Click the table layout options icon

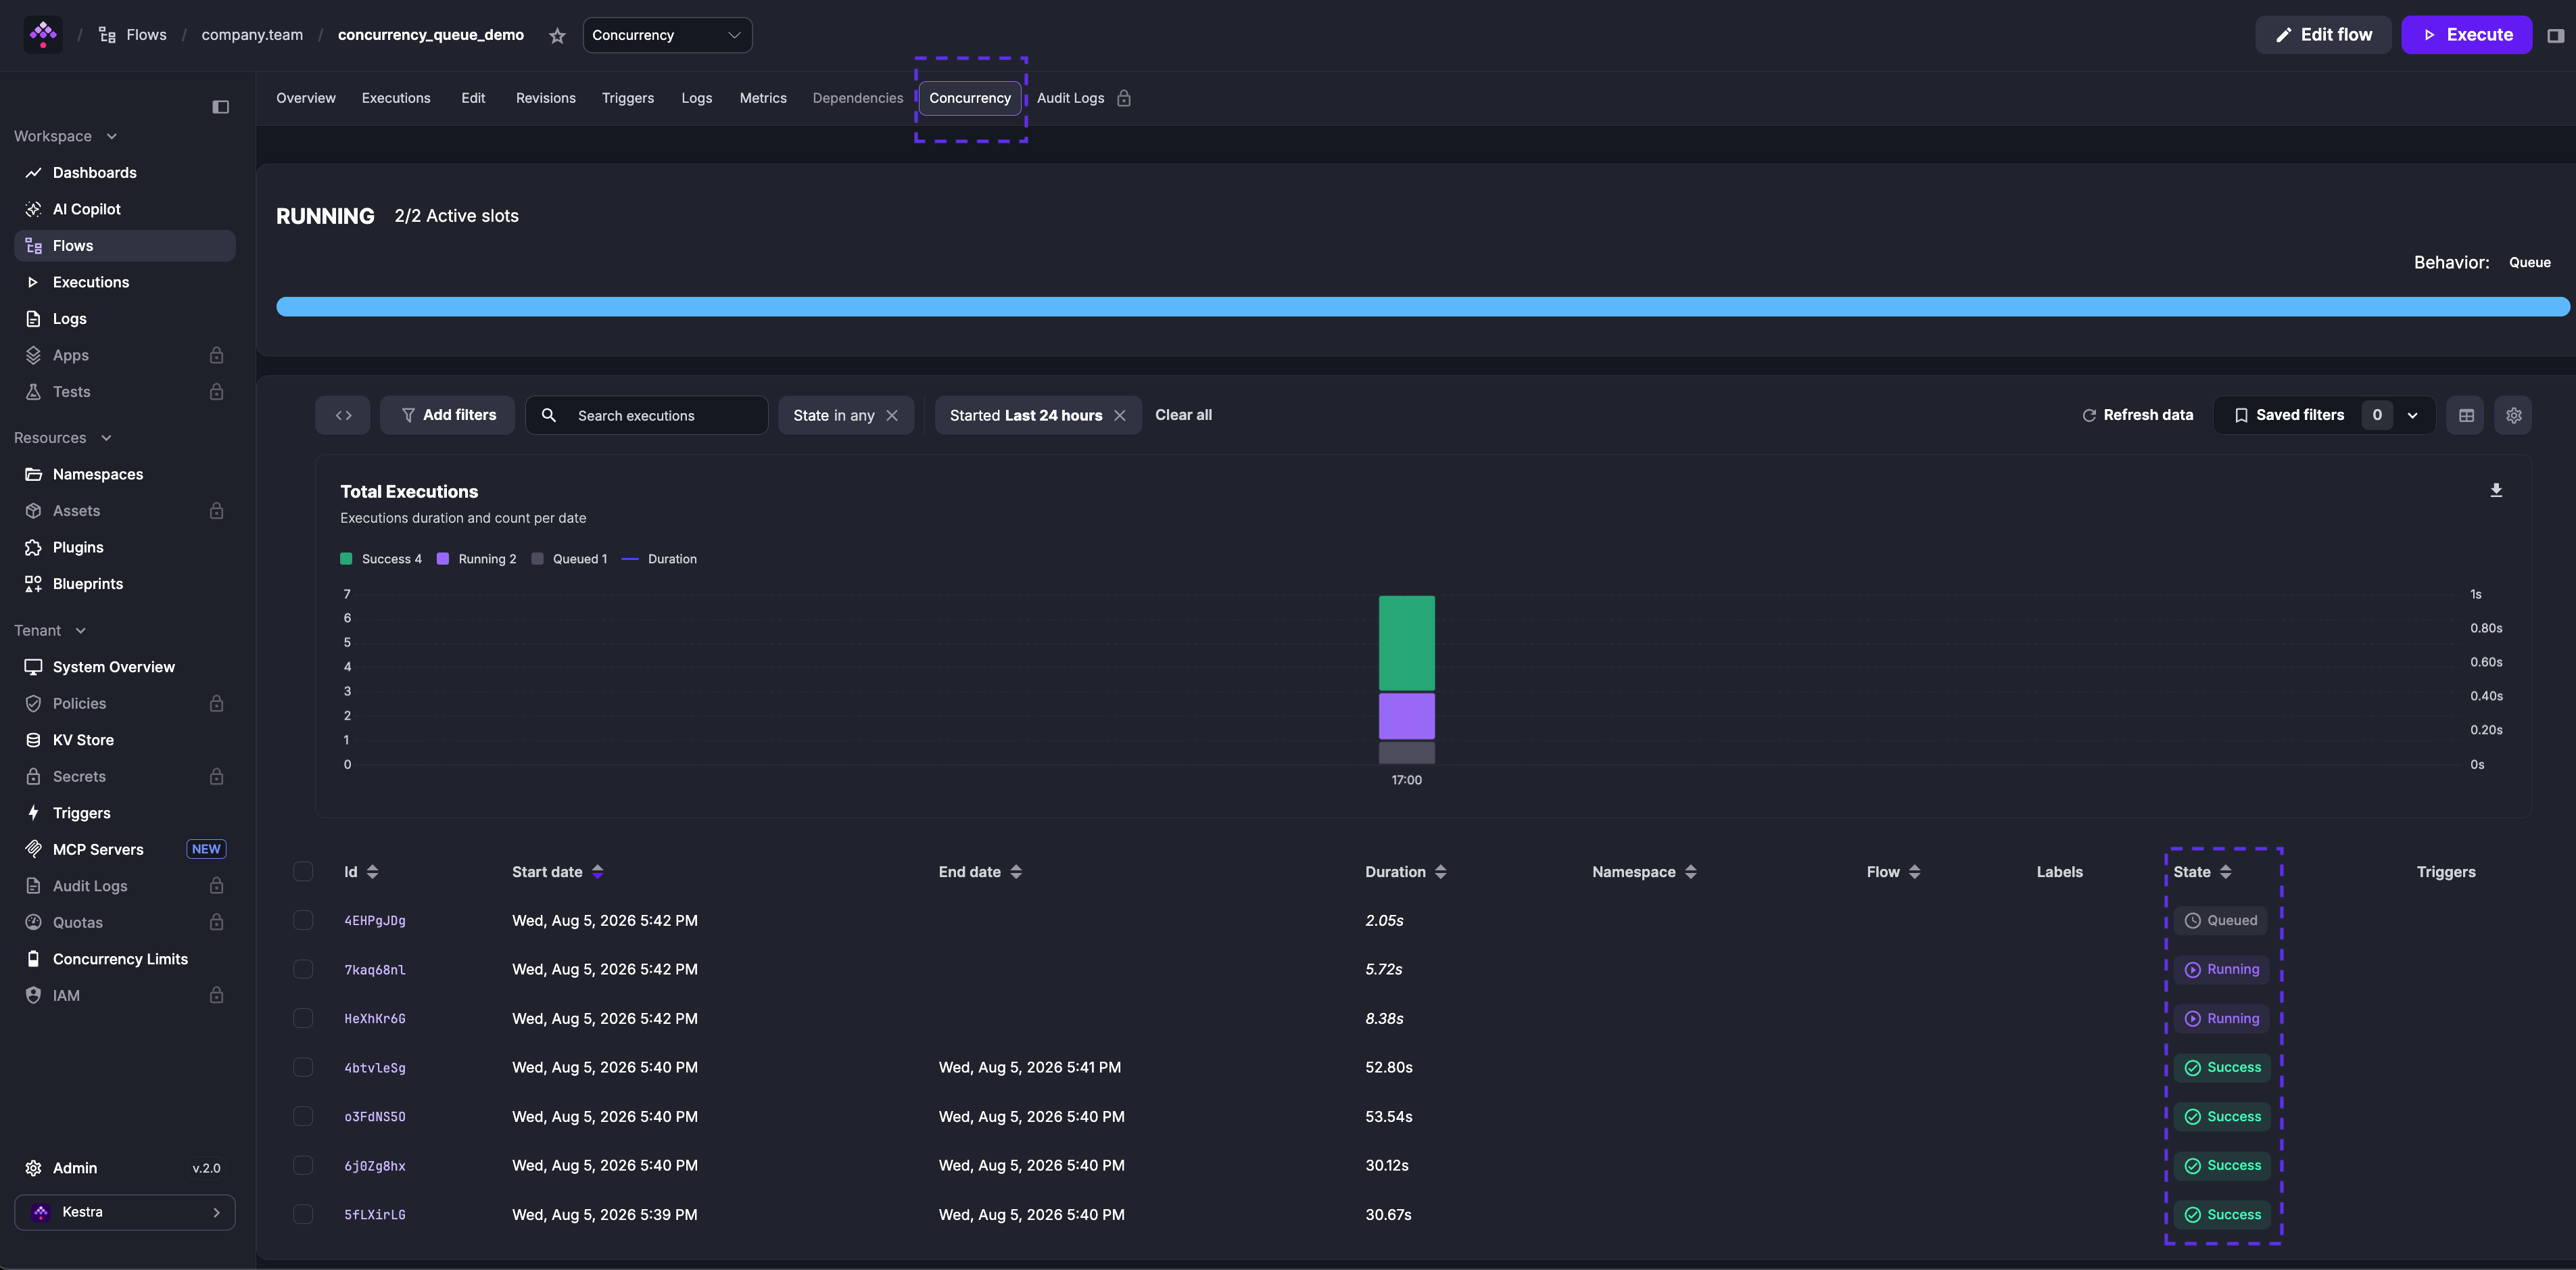2466,415
